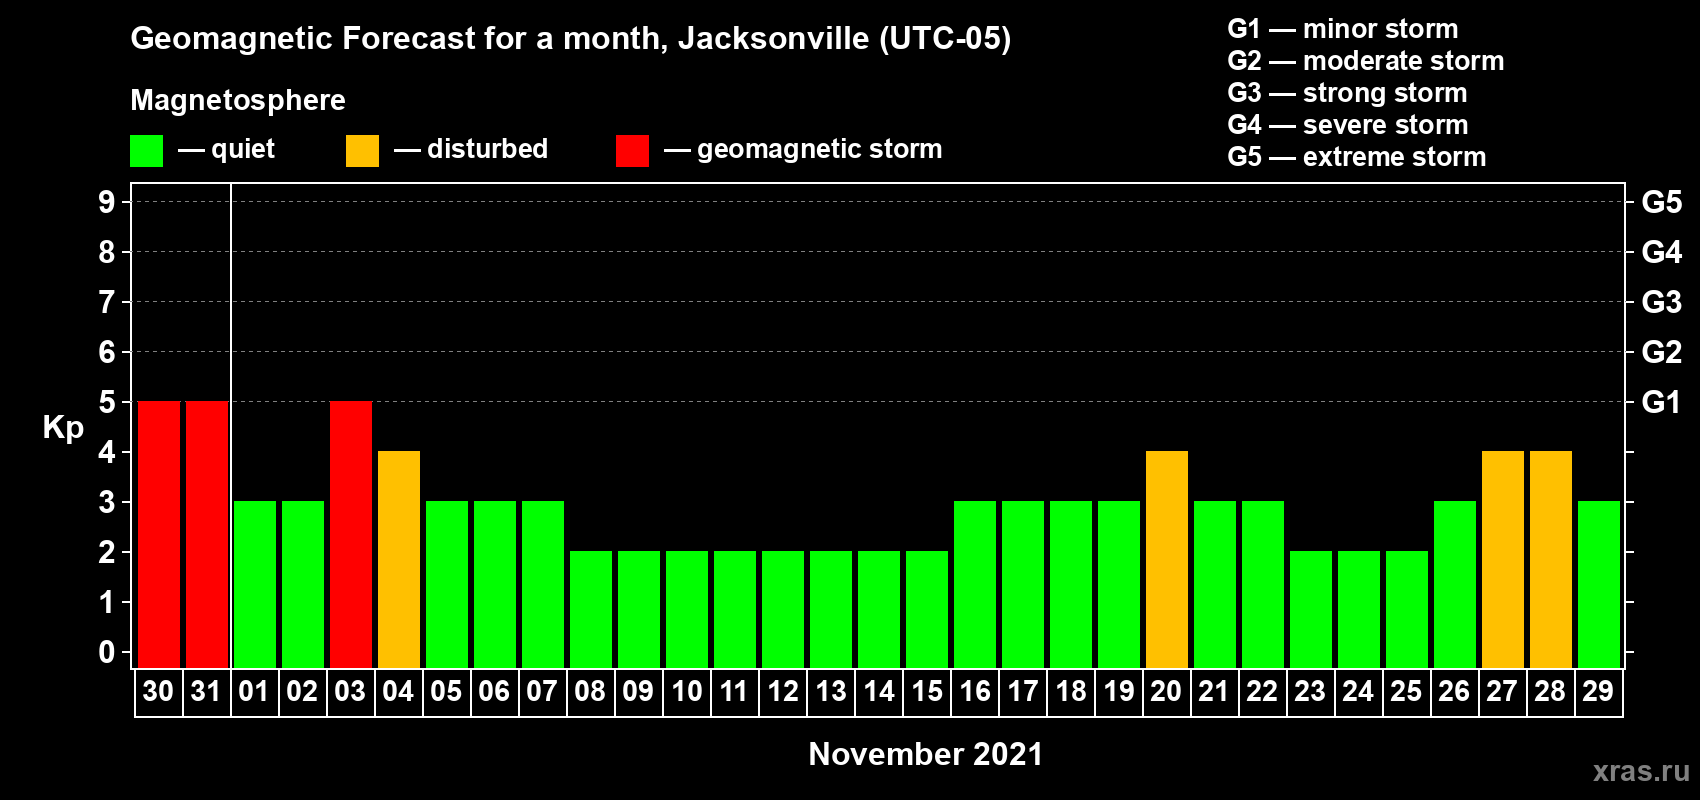Select the orange bar for day 20
This screenshot has height=800, width=1700.
coord(1167,560)
